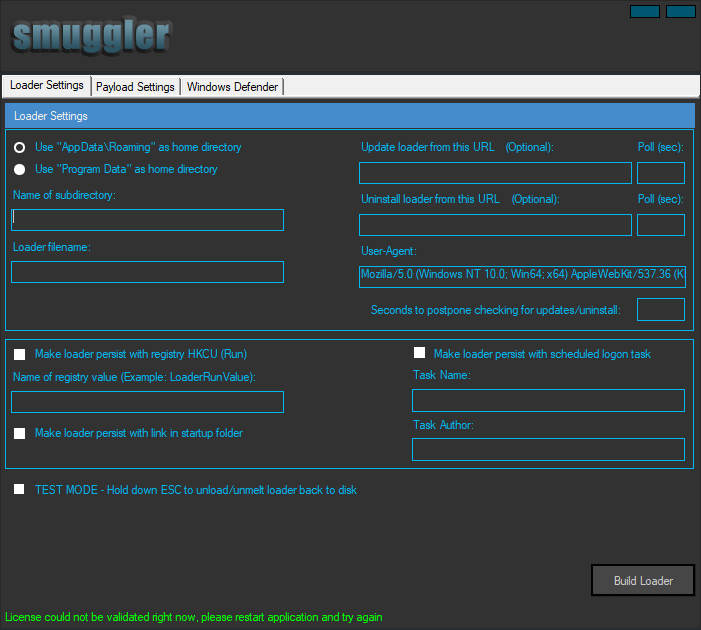
Task: Click the "Uninstall loader from this URL" label
Action: point(430,199)
